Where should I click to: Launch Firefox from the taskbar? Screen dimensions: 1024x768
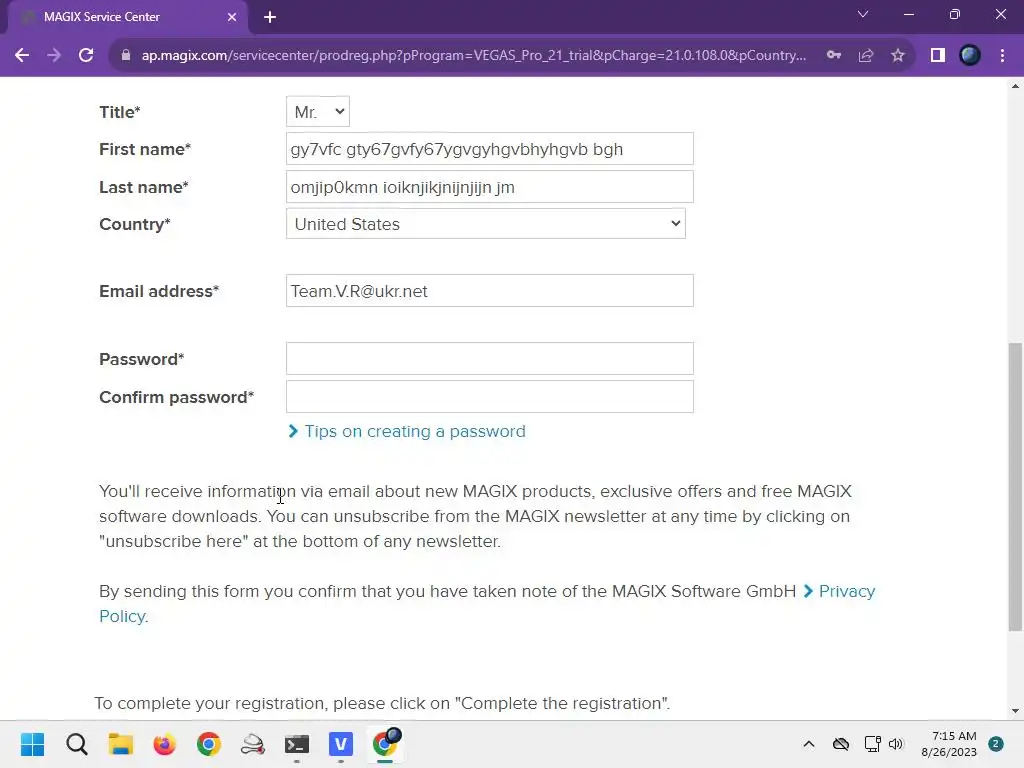click(165, 744)
